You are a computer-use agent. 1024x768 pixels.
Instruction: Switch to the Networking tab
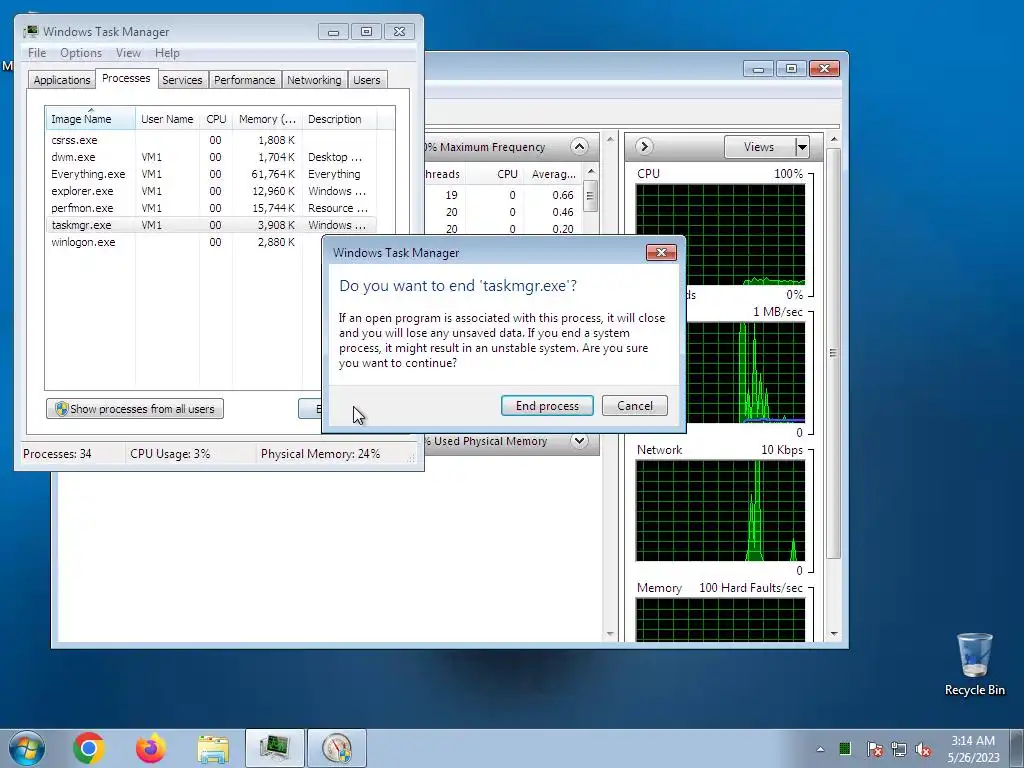click(314, 80)
